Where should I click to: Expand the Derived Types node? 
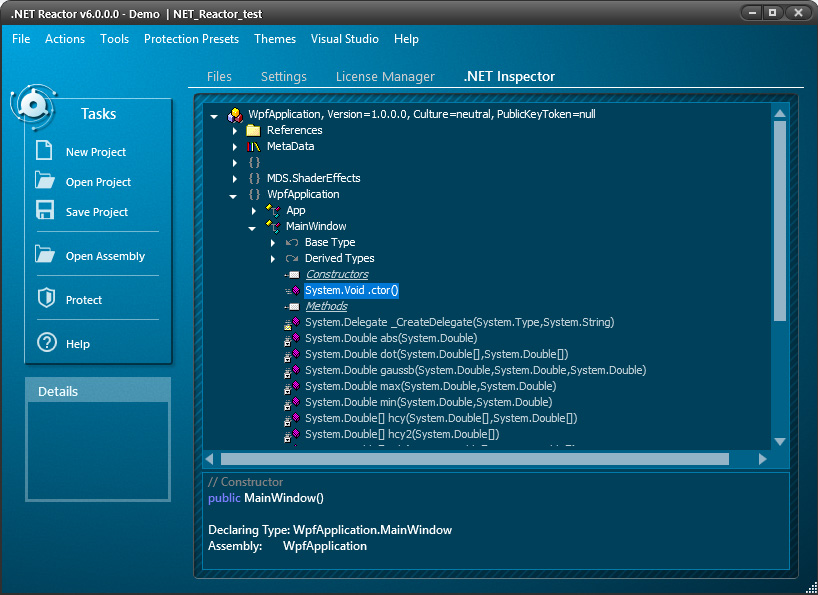(273, 258)
